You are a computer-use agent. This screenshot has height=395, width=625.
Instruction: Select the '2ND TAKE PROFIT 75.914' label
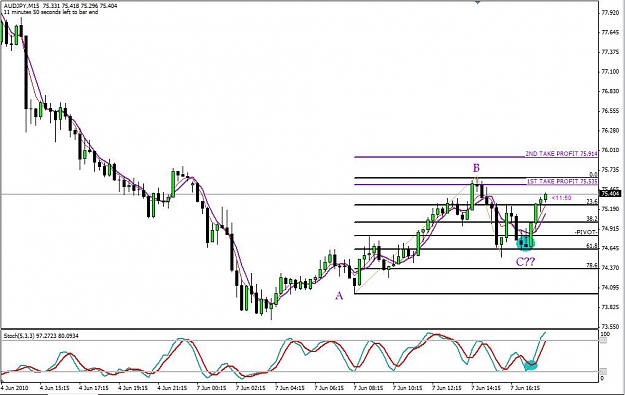tap(561, 153)
